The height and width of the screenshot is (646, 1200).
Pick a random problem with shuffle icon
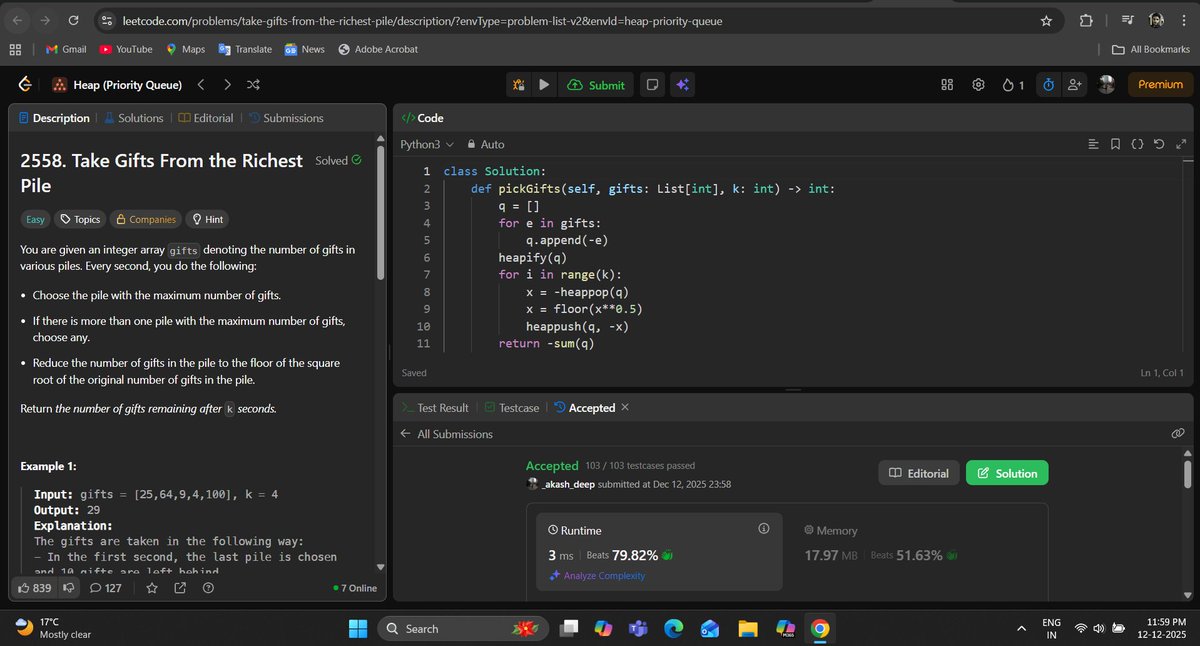(x=253, y=85)
